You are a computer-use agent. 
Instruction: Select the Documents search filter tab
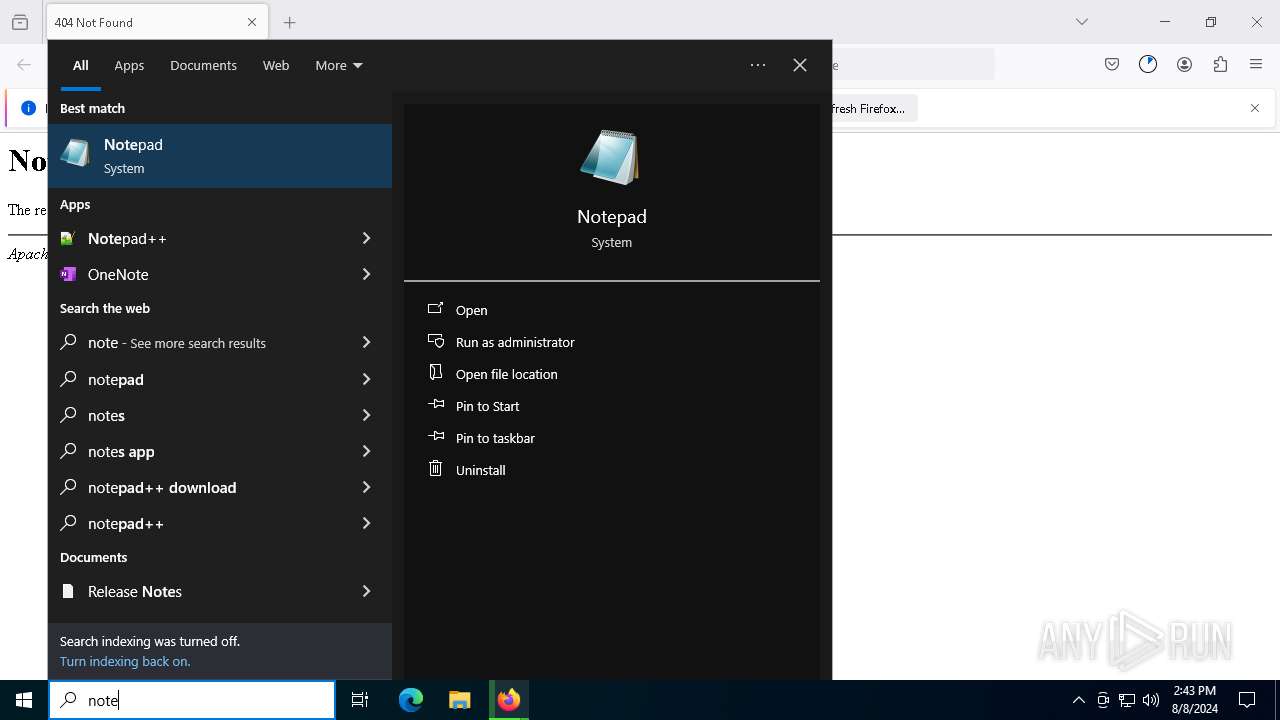pyautogui.click(x=203, y=65)
